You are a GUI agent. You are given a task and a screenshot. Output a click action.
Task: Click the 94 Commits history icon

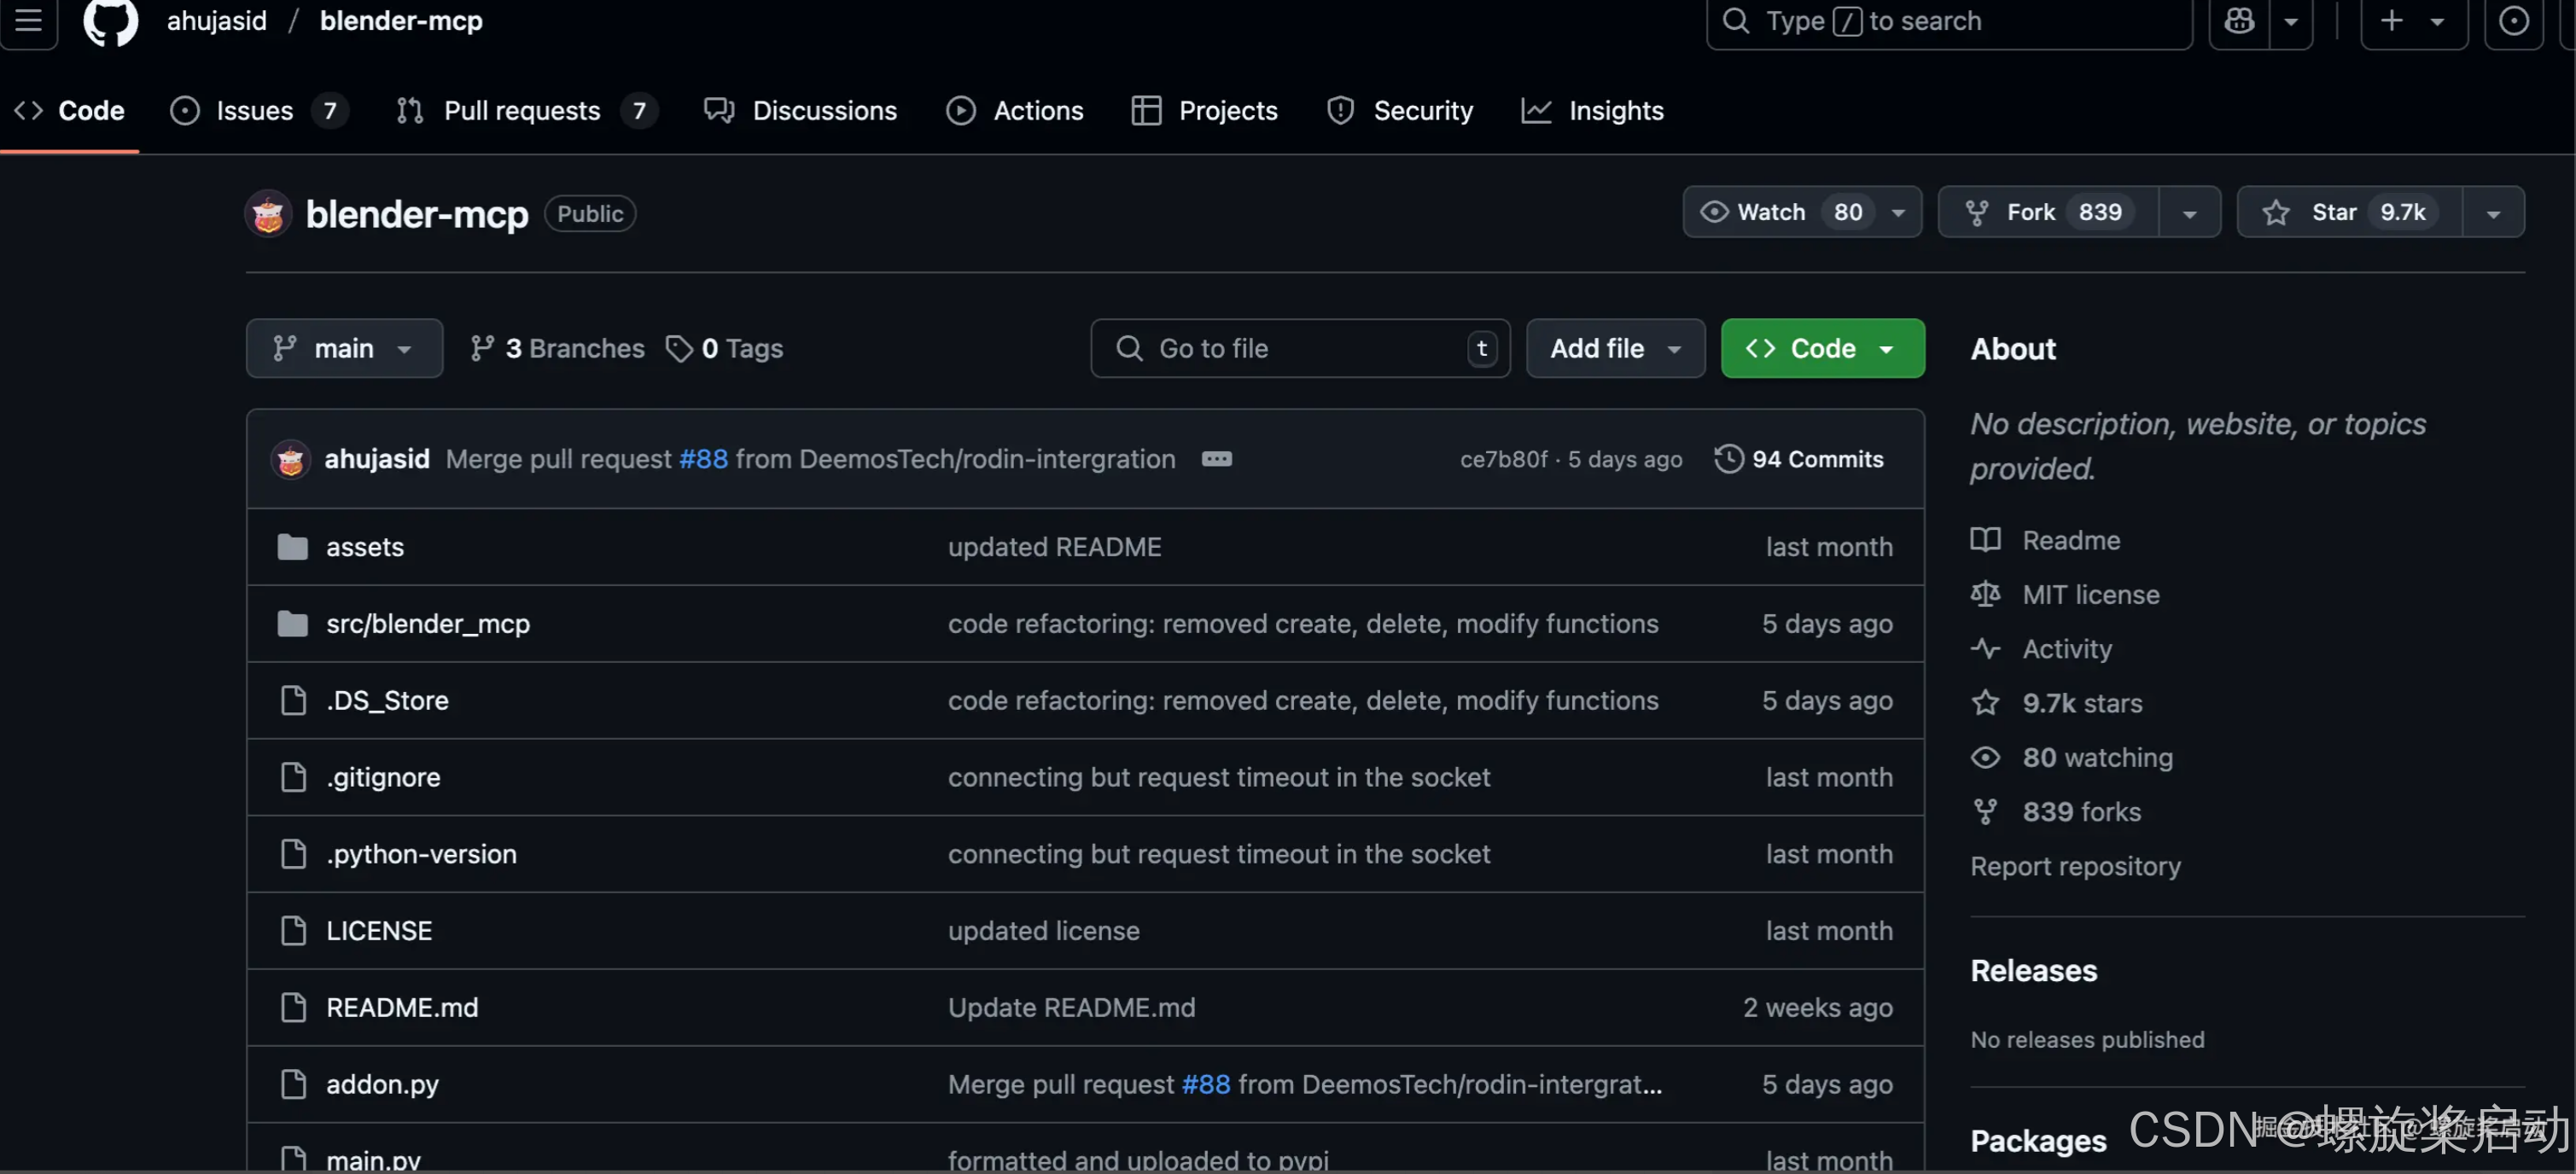[1728, 459]
